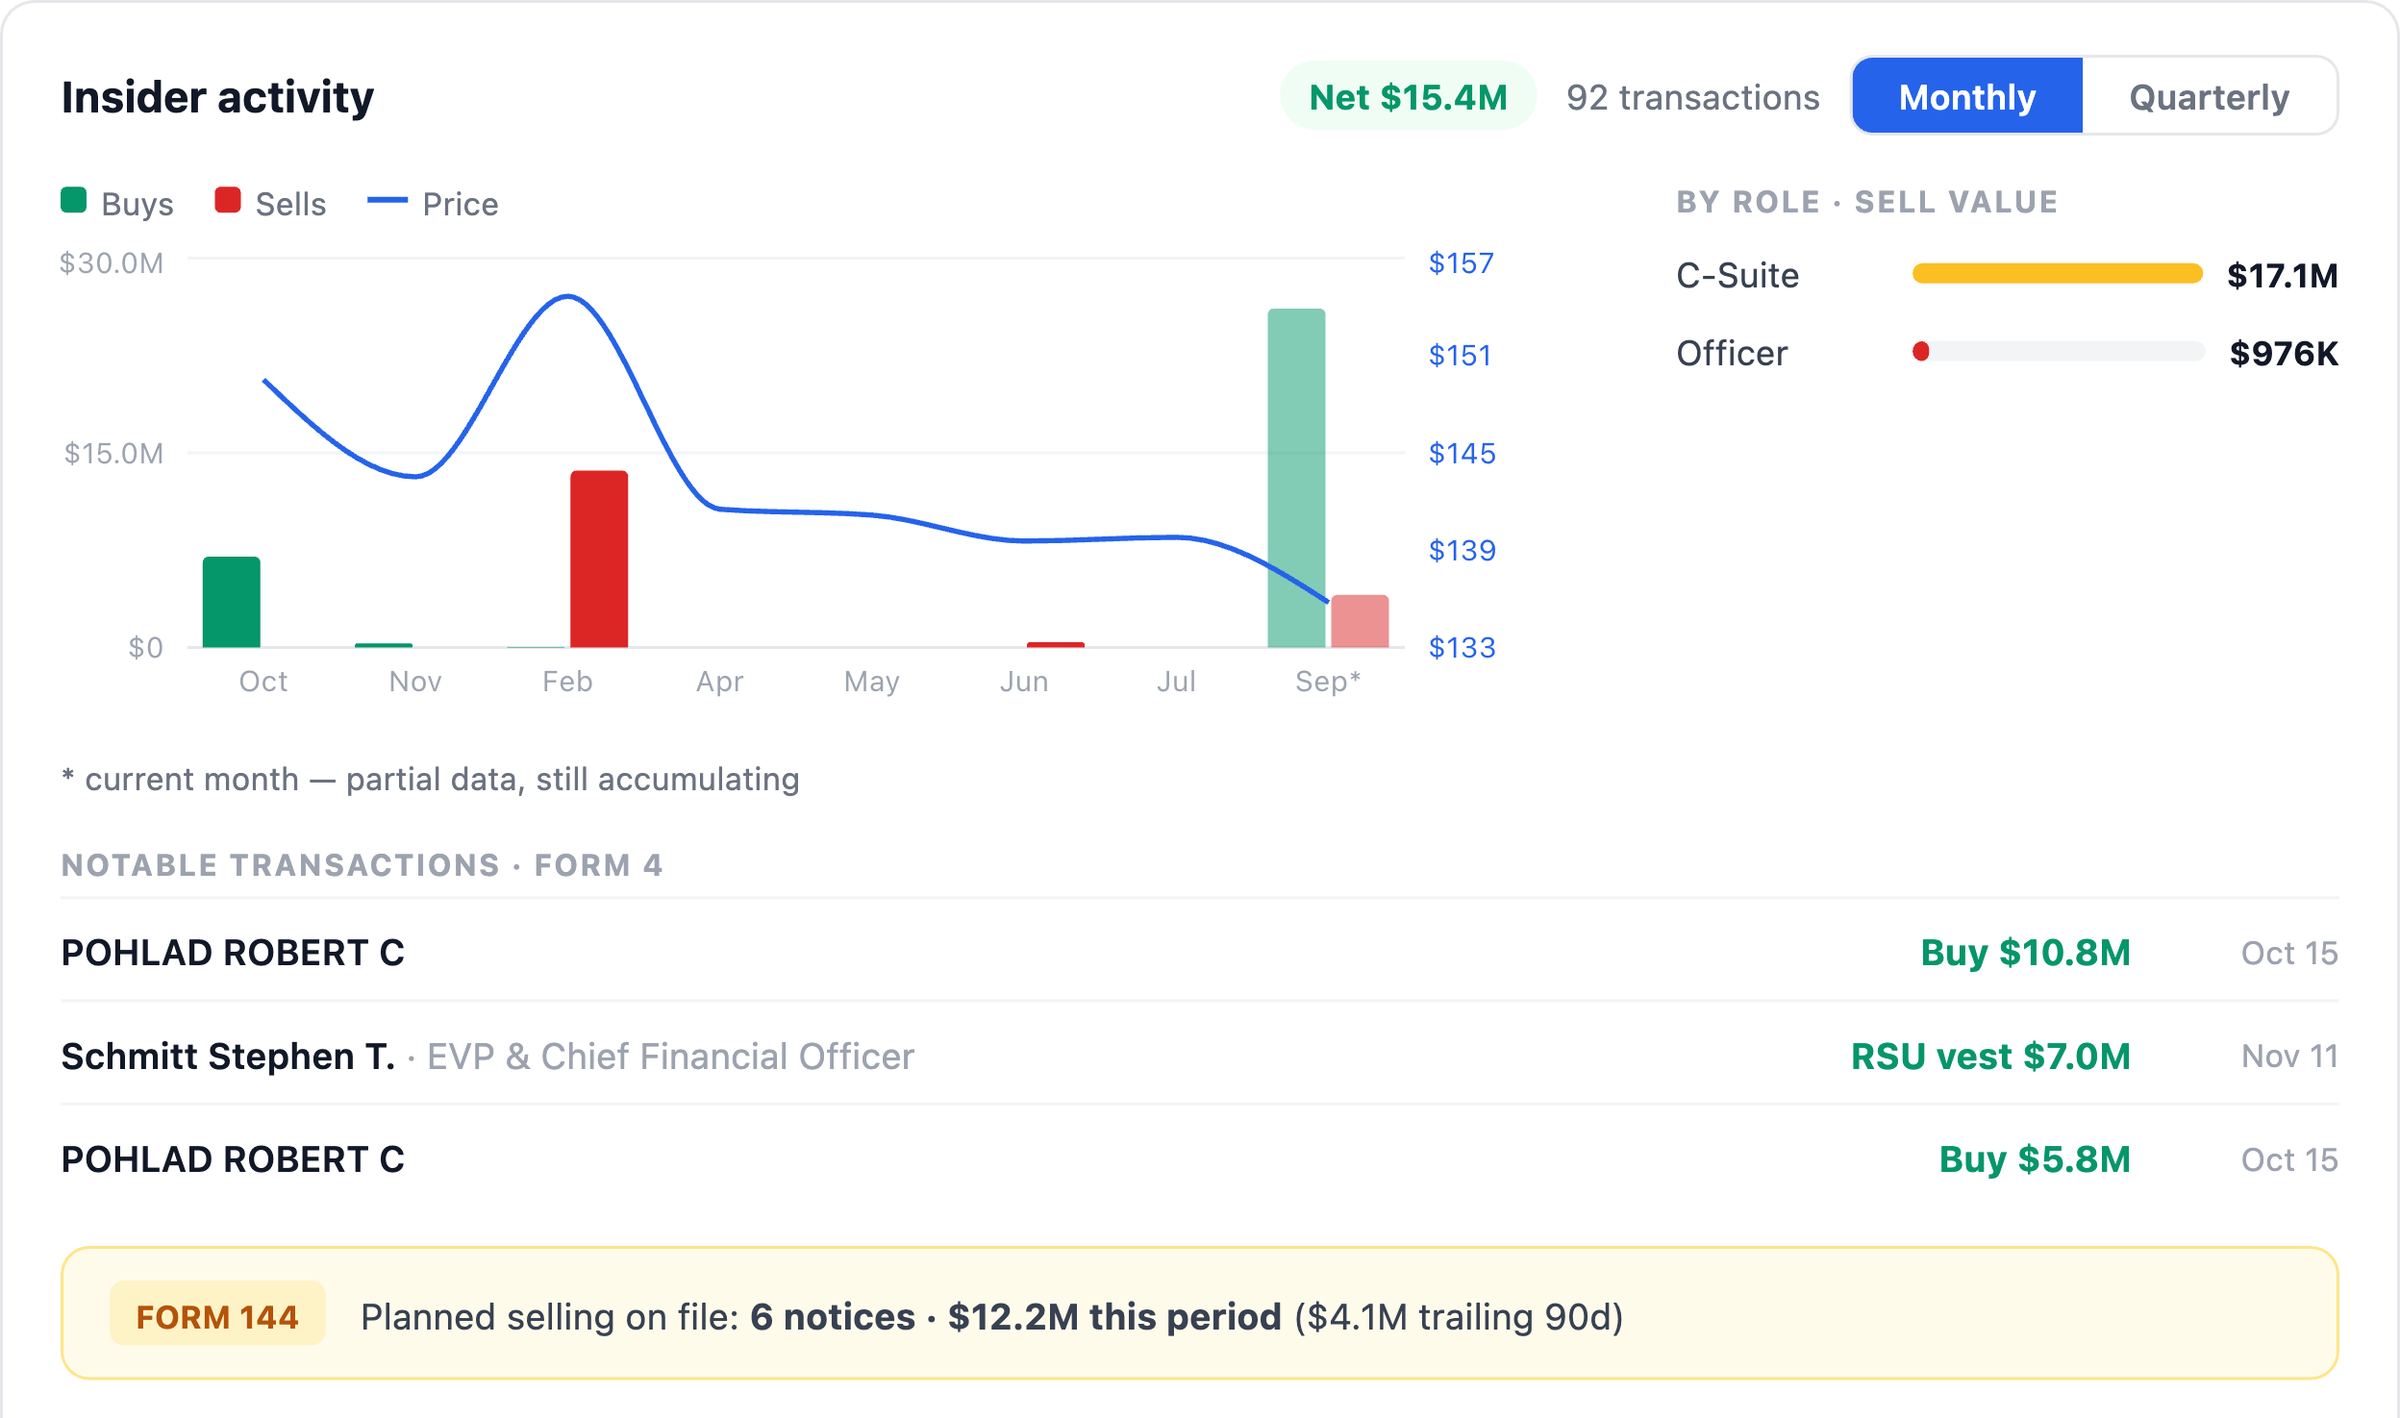The width and height of the screenshot is (2400, 1418).
Task: Open the POHLAD ROBERT C Buy $10.8M row
Action: pos(1199,952)
